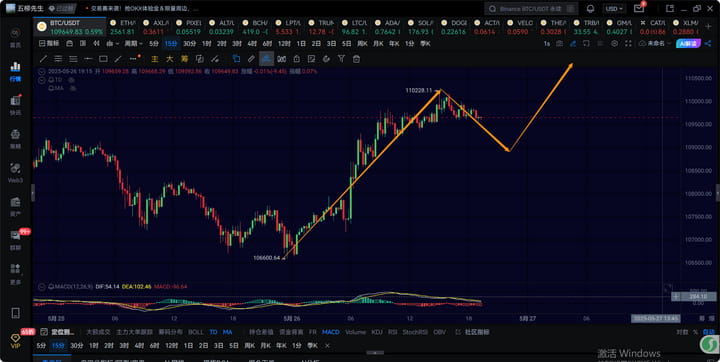Enter fullscreen chart mode

628,44
